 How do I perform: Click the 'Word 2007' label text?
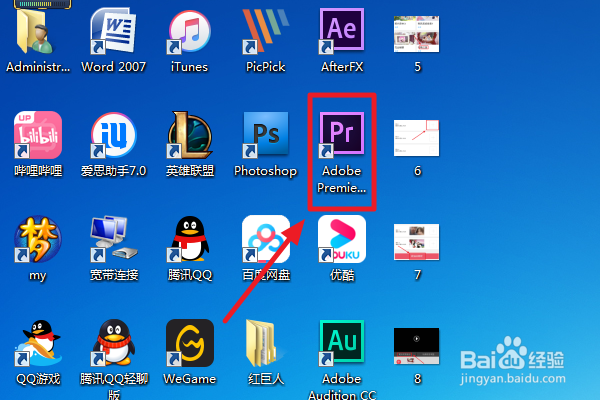tap(113, 67)
